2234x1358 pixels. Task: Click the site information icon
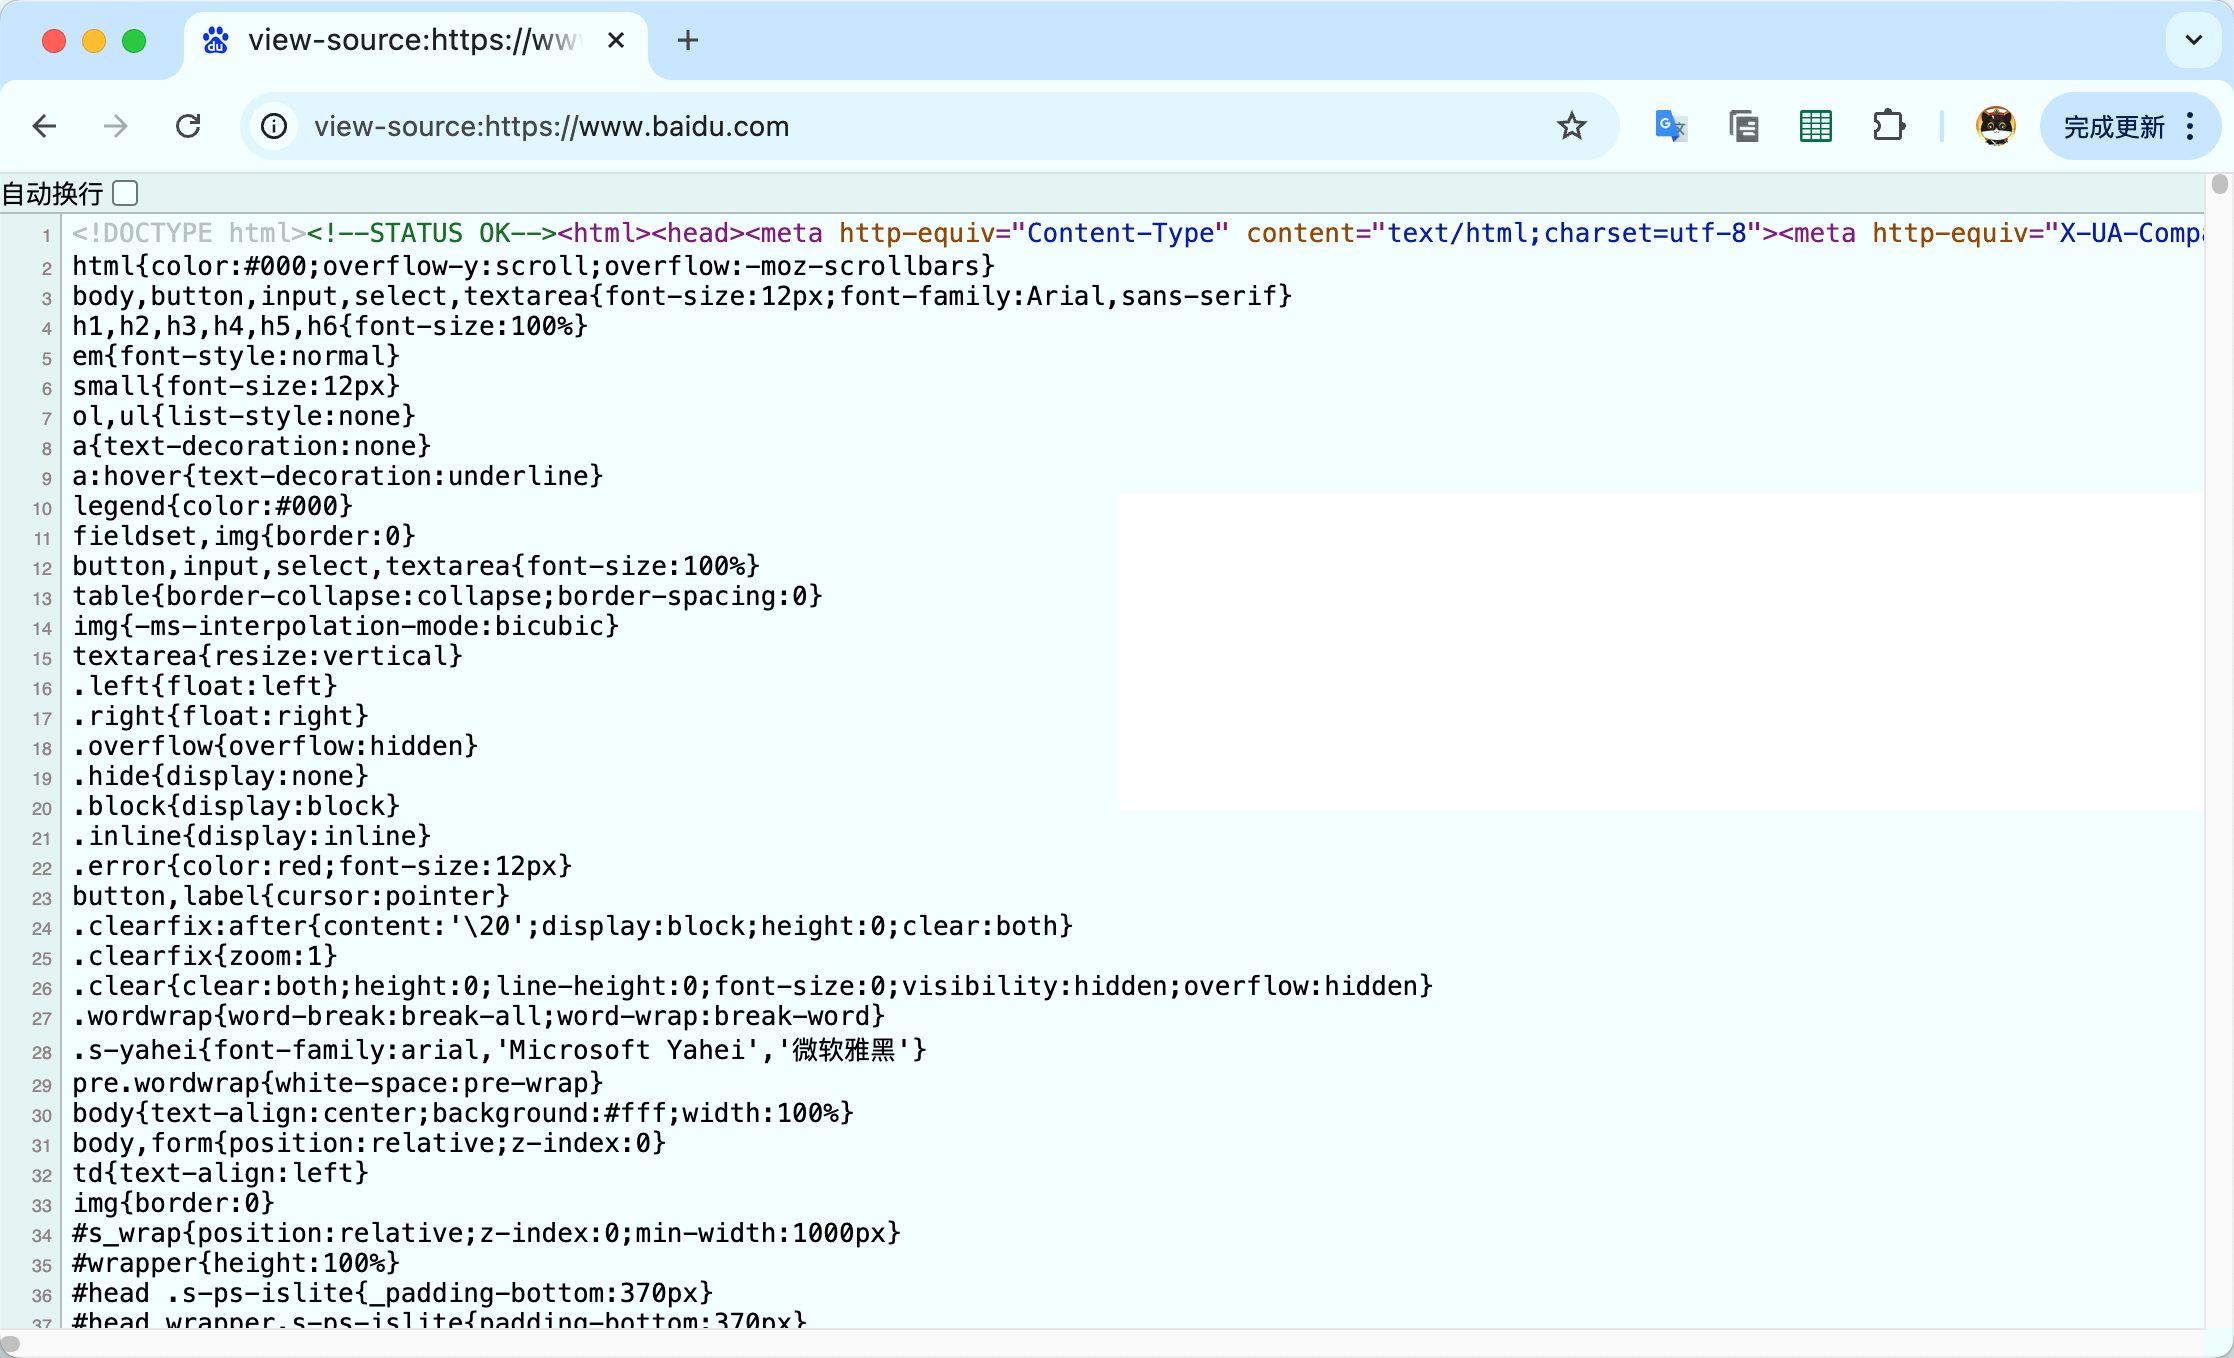pyautogui.click(x=274, y=126)
